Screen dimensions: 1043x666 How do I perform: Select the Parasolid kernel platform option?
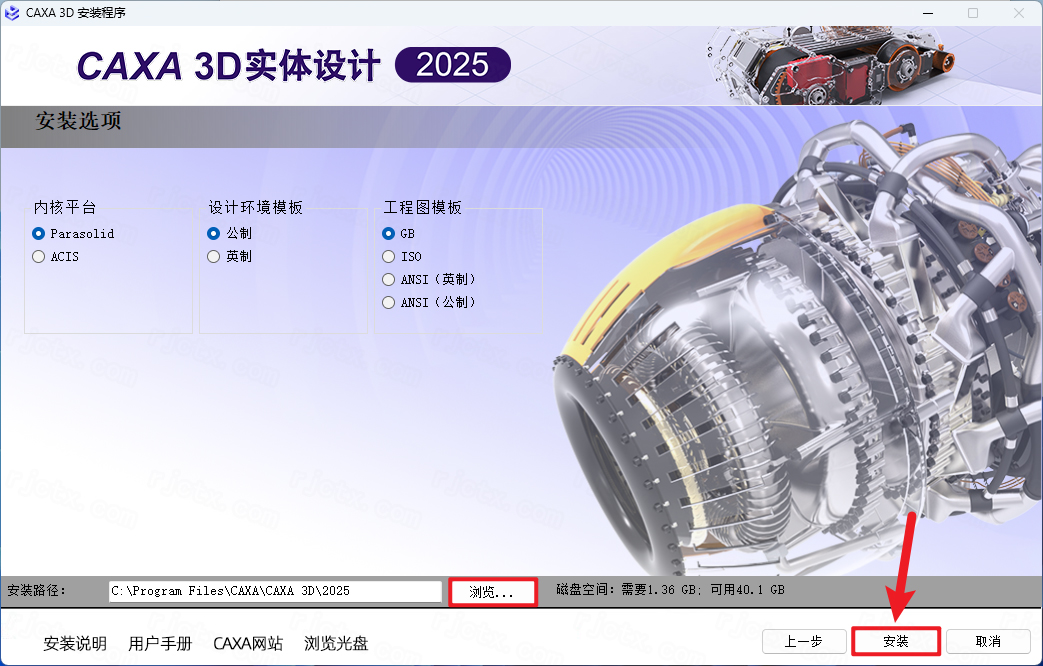coord(73,234)
